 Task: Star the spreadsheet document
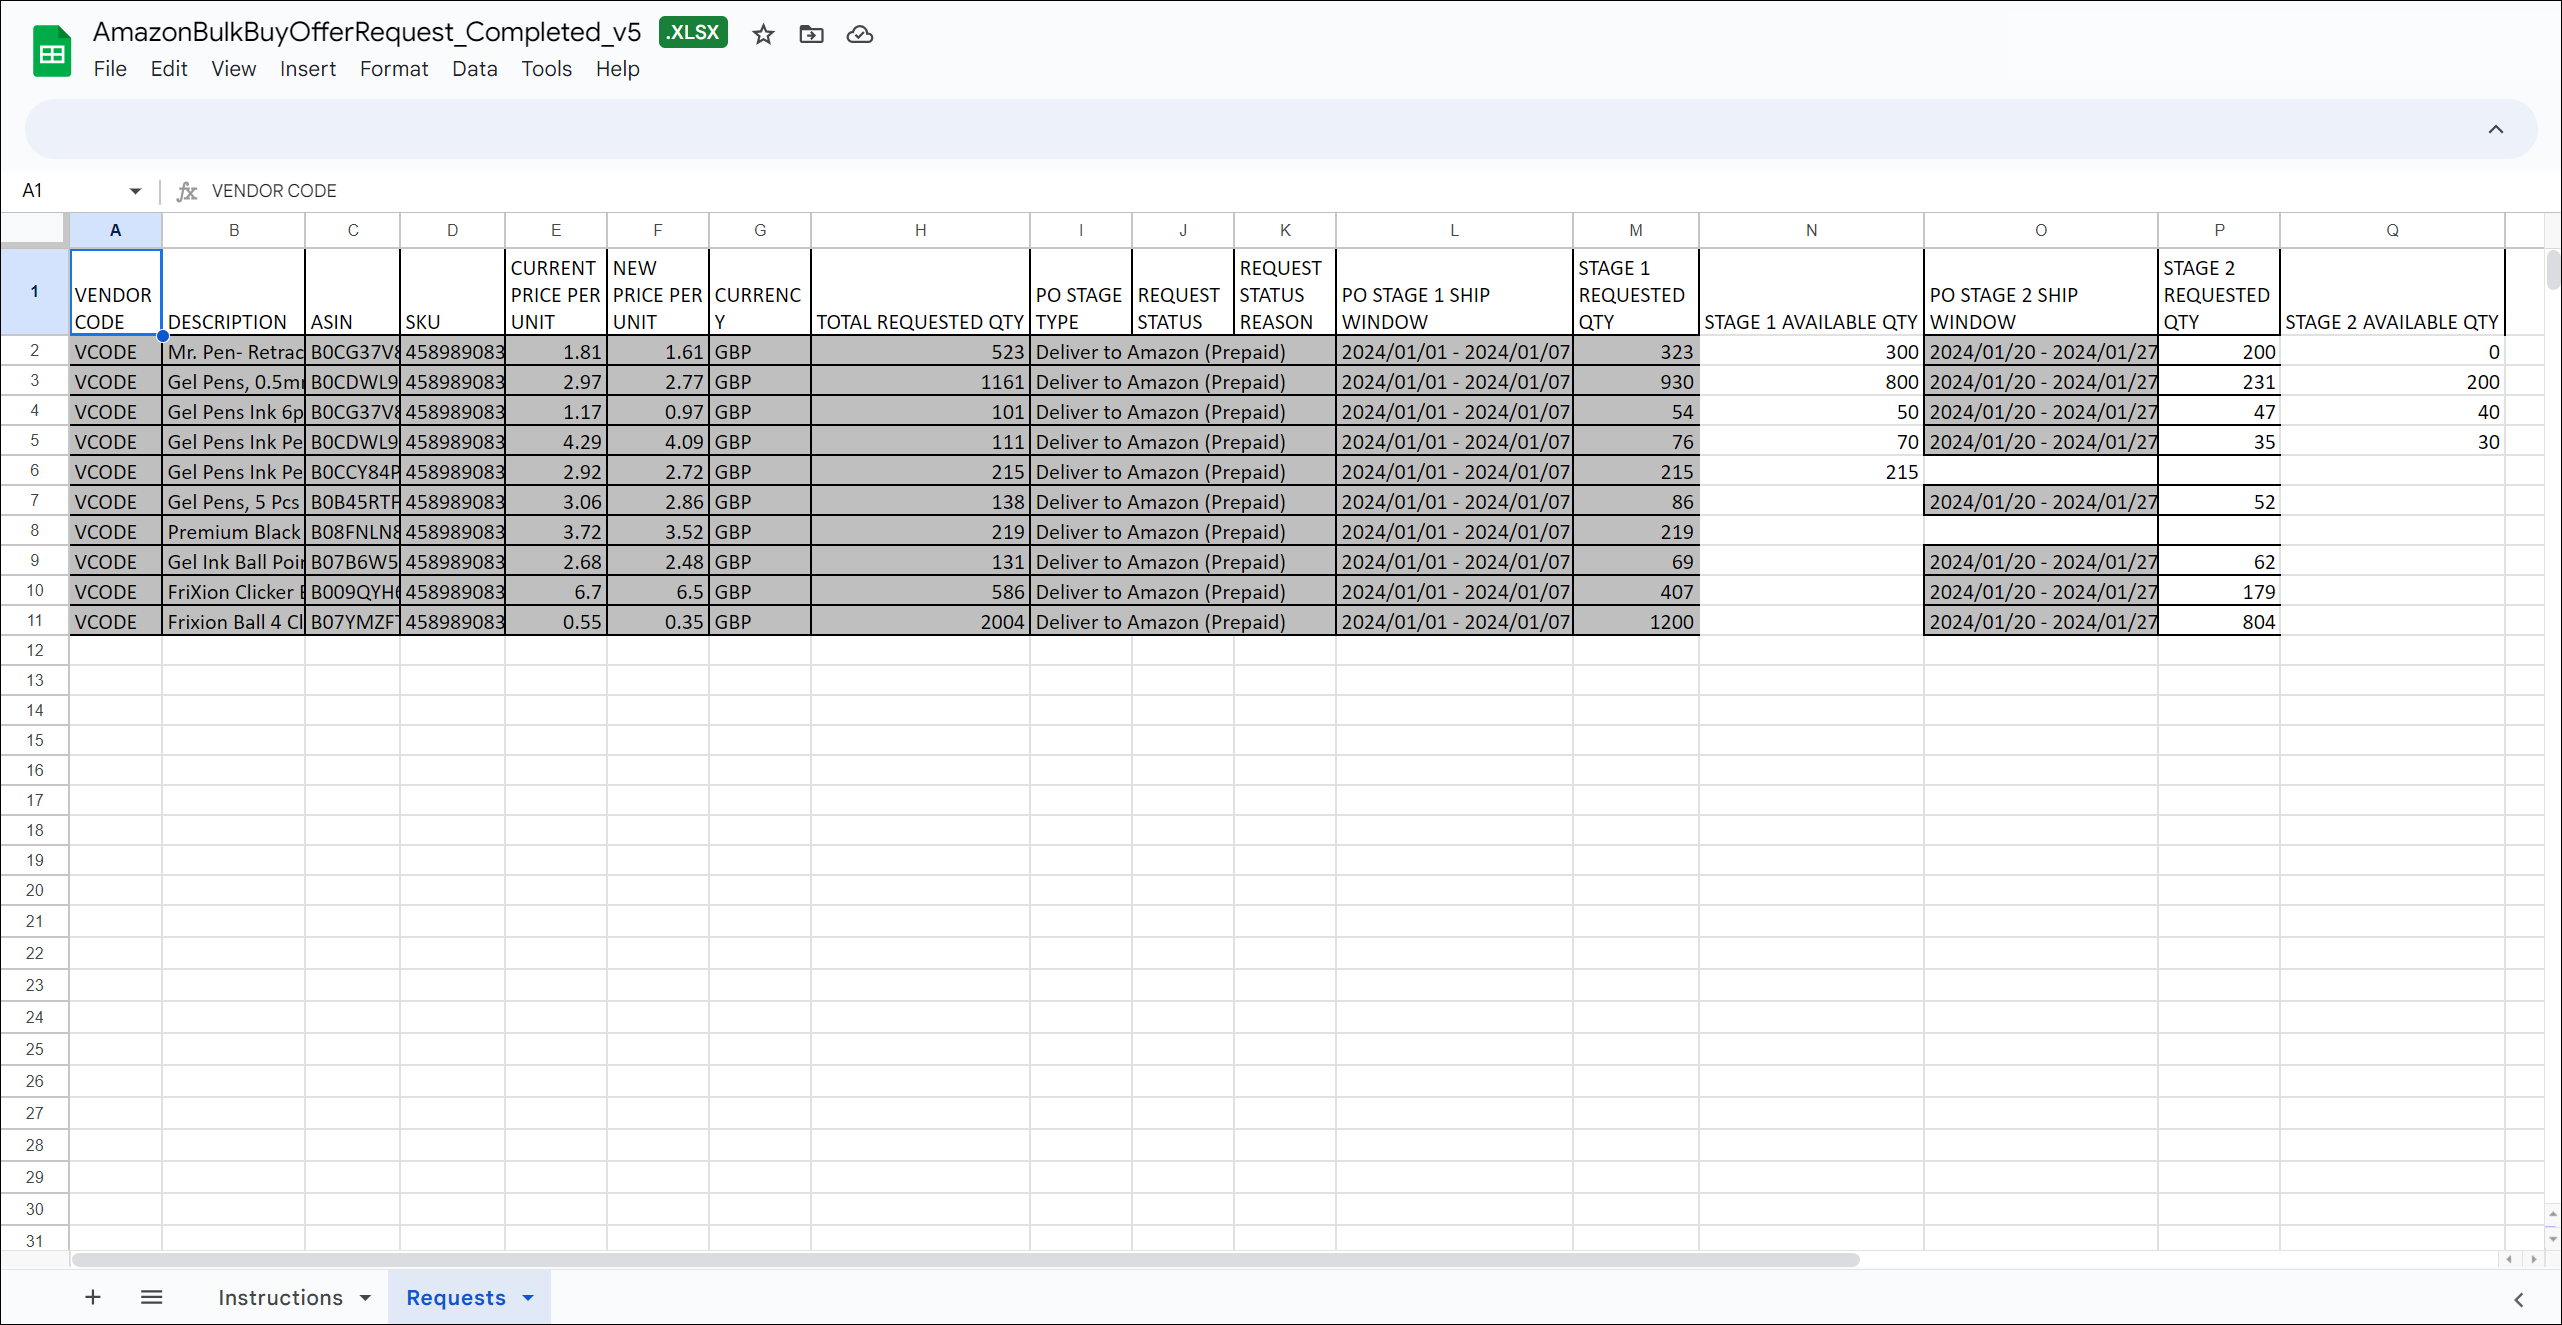pyautogui.click(x=763, y=35)
